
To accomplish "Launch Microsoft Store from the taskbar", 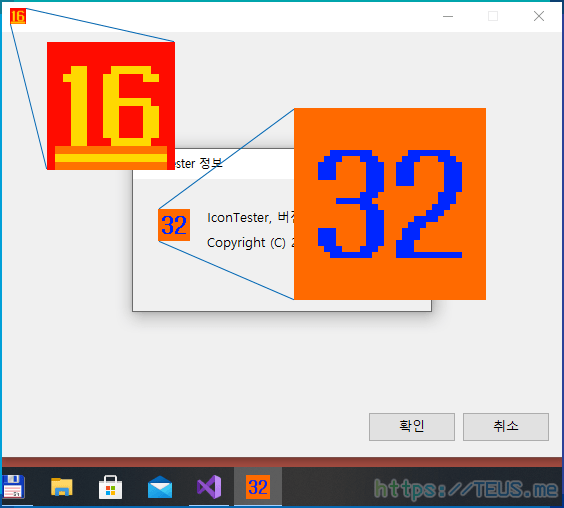I will coord(110,487).
